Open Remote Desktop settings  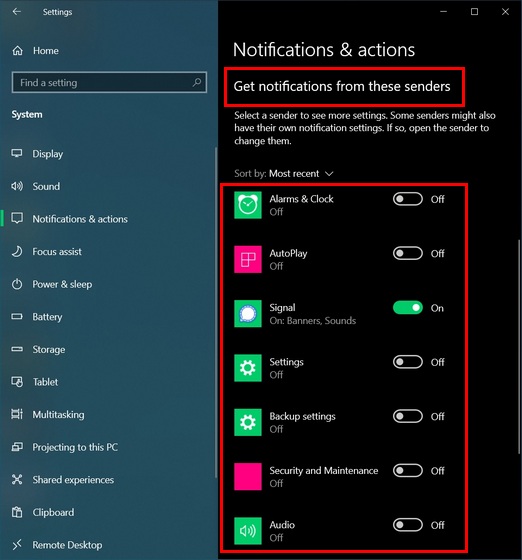coord(67,545)
